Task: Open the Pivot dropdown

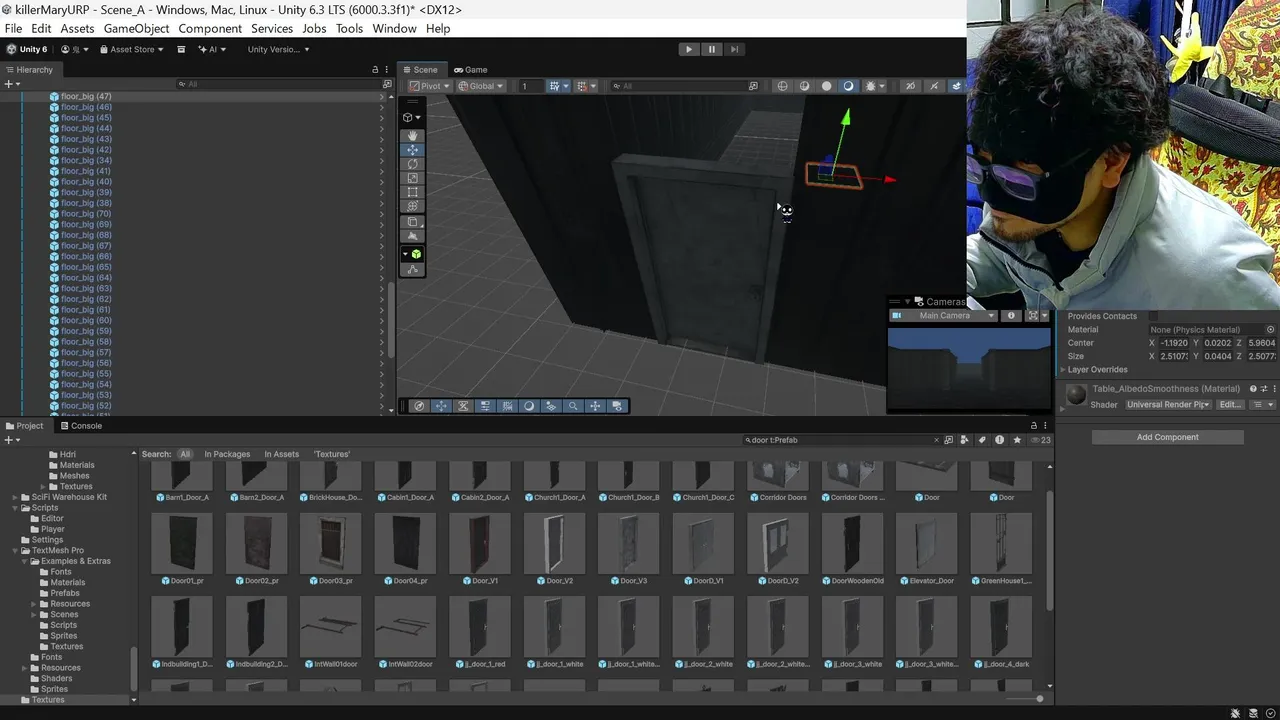Action: pos(428,86)
